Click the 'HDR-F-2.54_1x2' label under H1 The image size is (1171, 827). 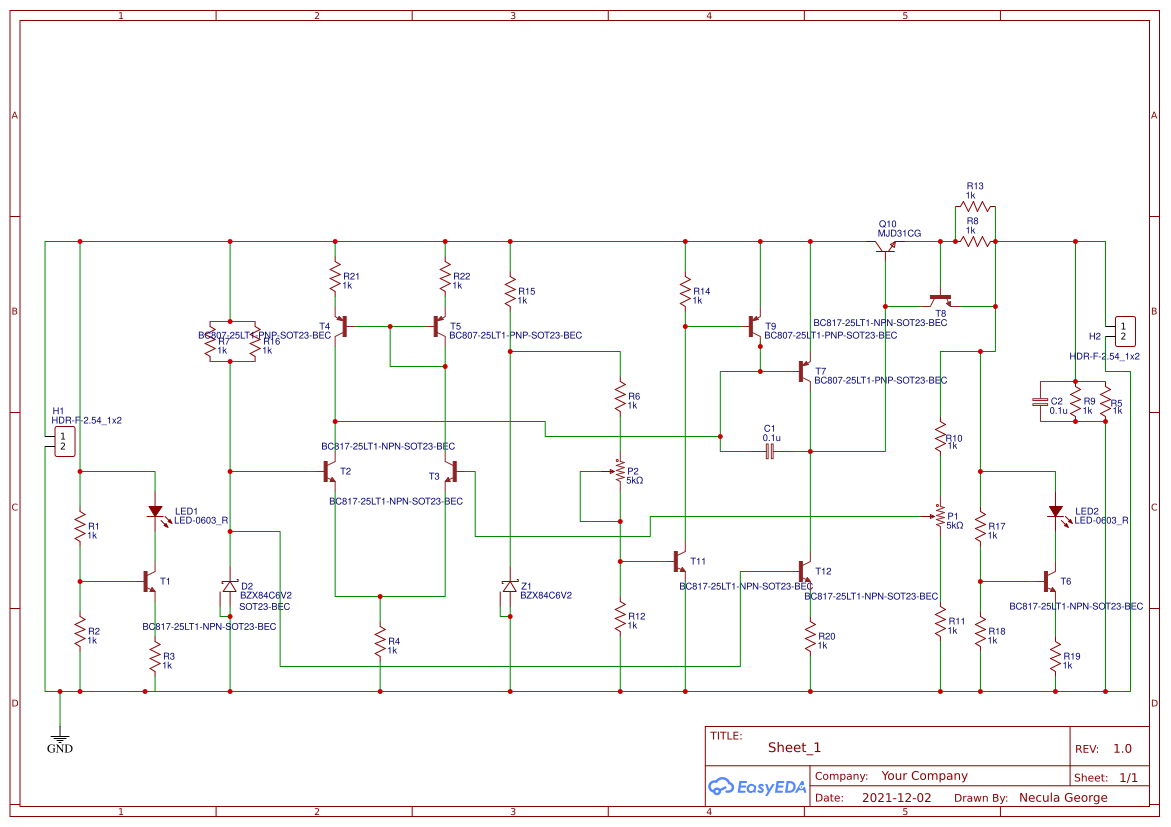tap(87, 420)
